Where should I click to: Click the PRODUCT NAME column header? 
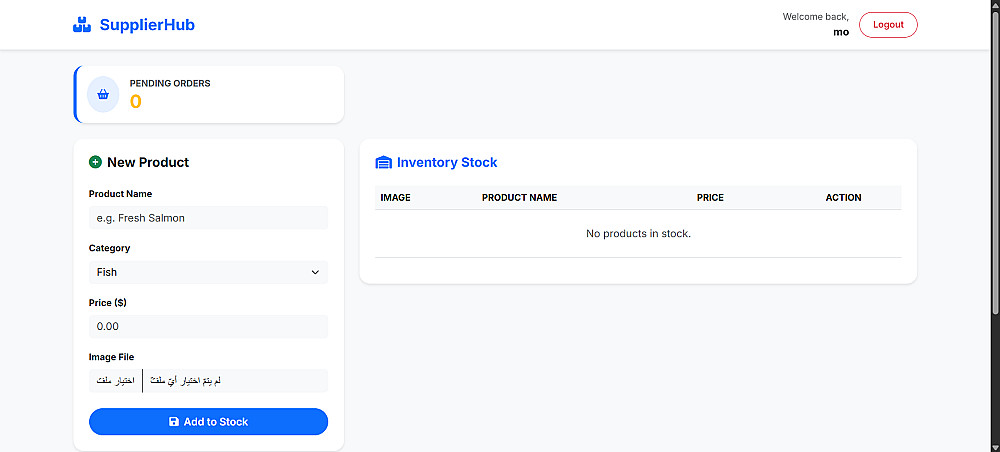[x=519, y=198]
